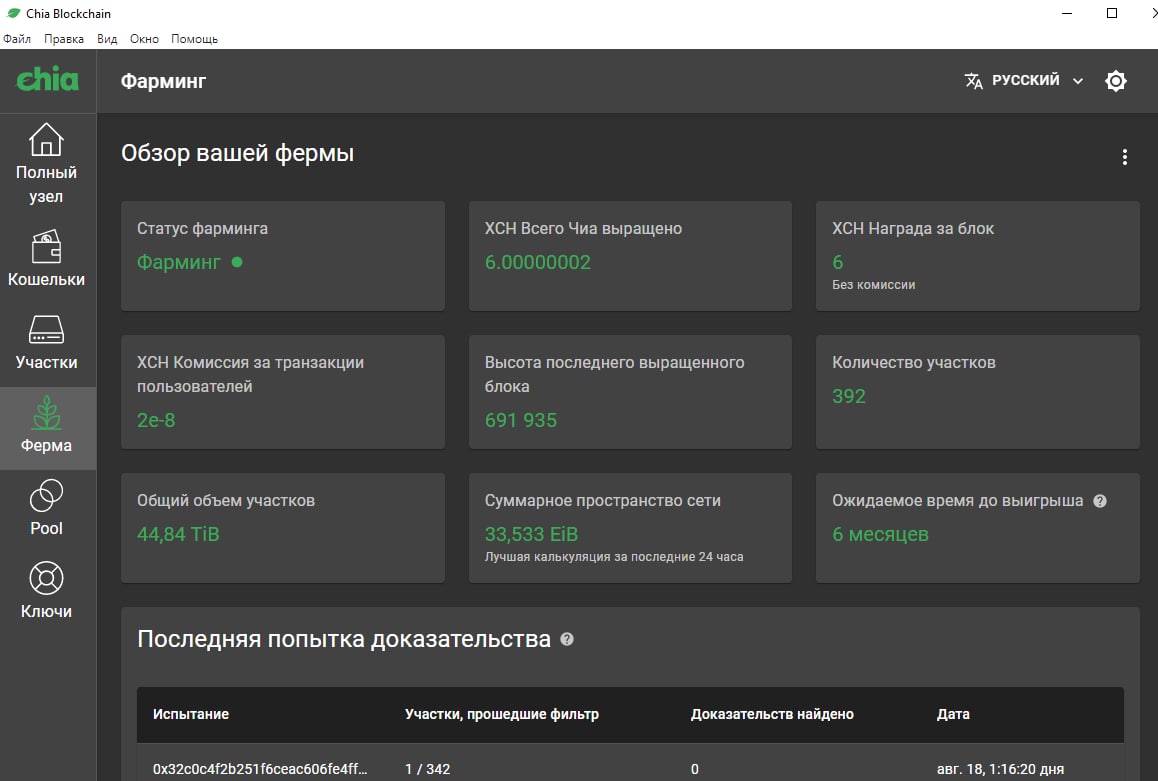This screenshot has height=781, width=1158.
Task: Open the Wallets (Кошельки) section
Action: point(47,258)
